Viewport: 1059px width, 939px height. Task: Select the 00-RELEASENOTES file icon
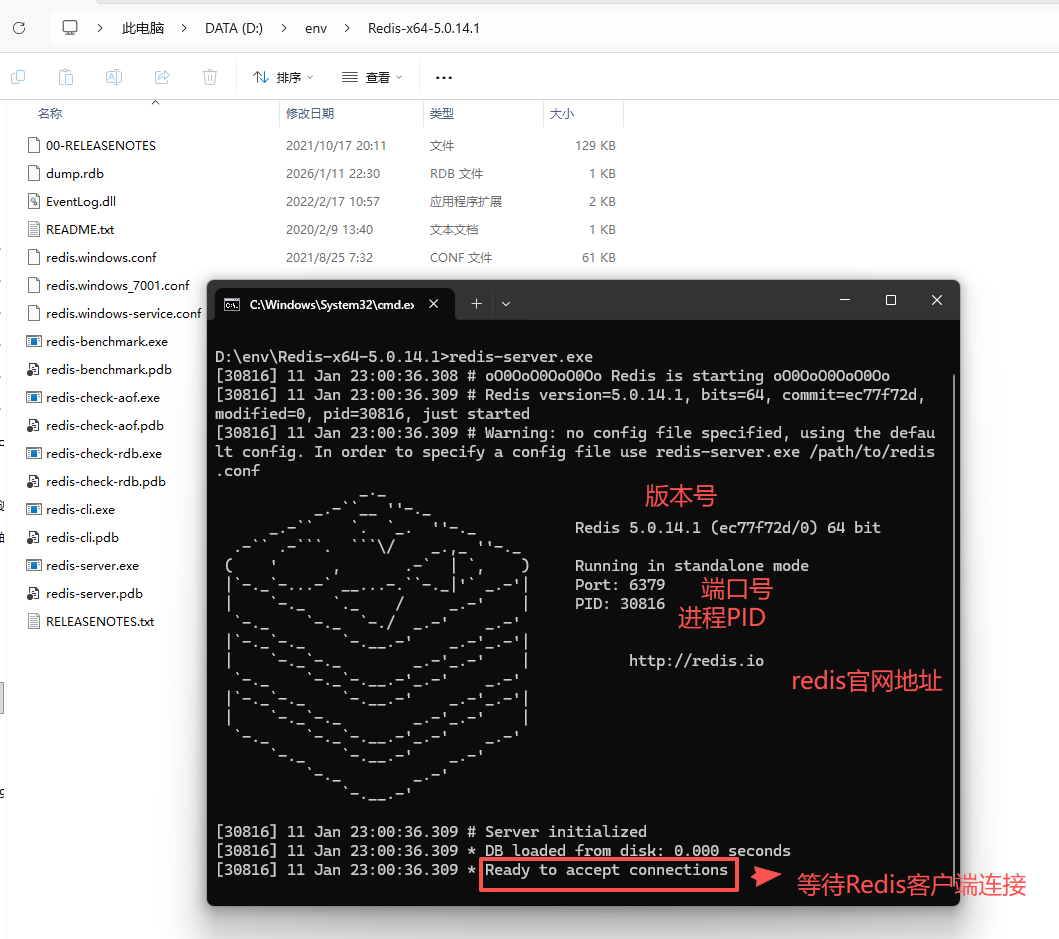pyautogui.click(x=34, y=145)
